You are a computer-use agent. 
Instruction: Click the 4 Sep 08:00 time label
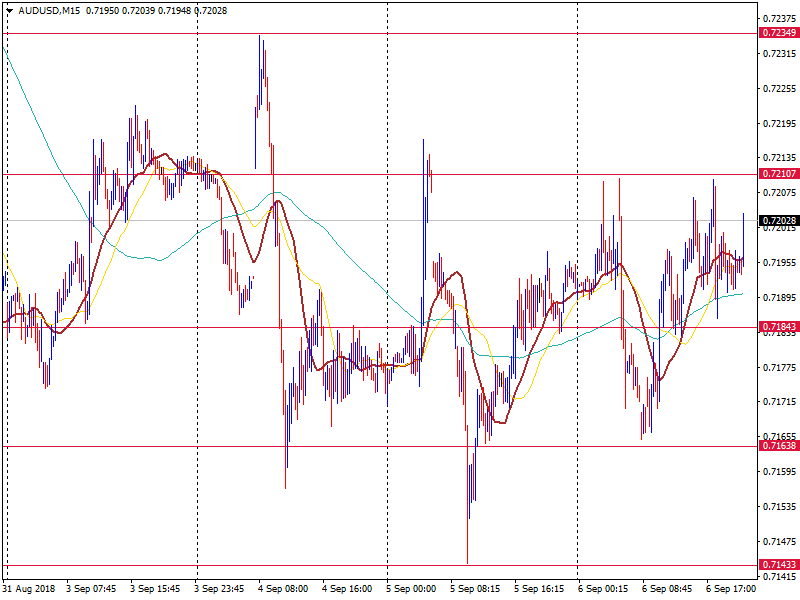coord(283,589)
